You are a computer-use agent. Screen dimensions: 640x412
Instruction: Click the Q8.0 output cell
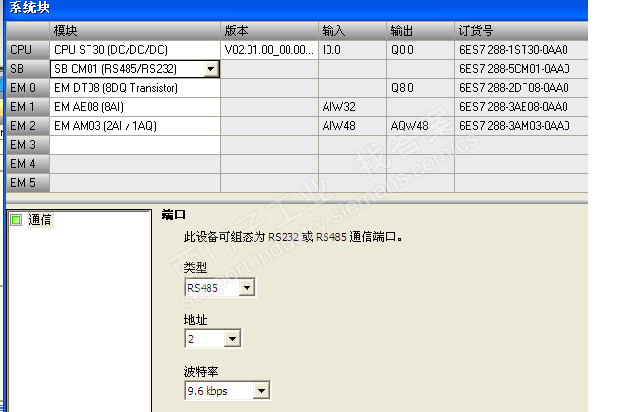coord(420,88)
